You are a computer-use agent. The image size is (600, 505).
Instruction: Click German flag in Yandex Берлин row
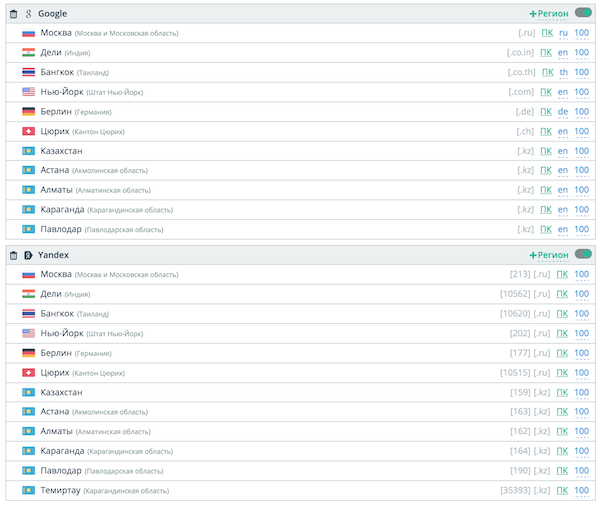29,353
